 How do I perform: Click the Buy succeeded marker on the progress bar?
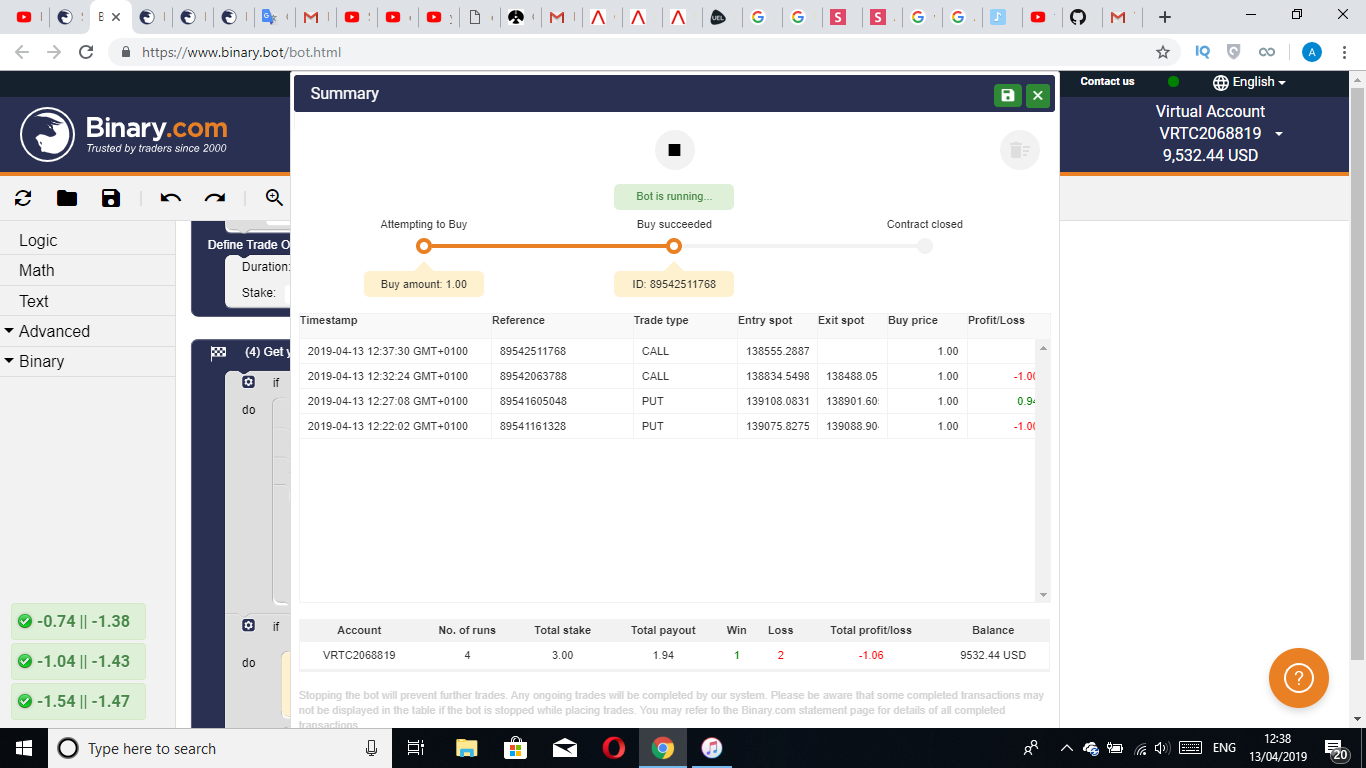click(x=674, y=245)
